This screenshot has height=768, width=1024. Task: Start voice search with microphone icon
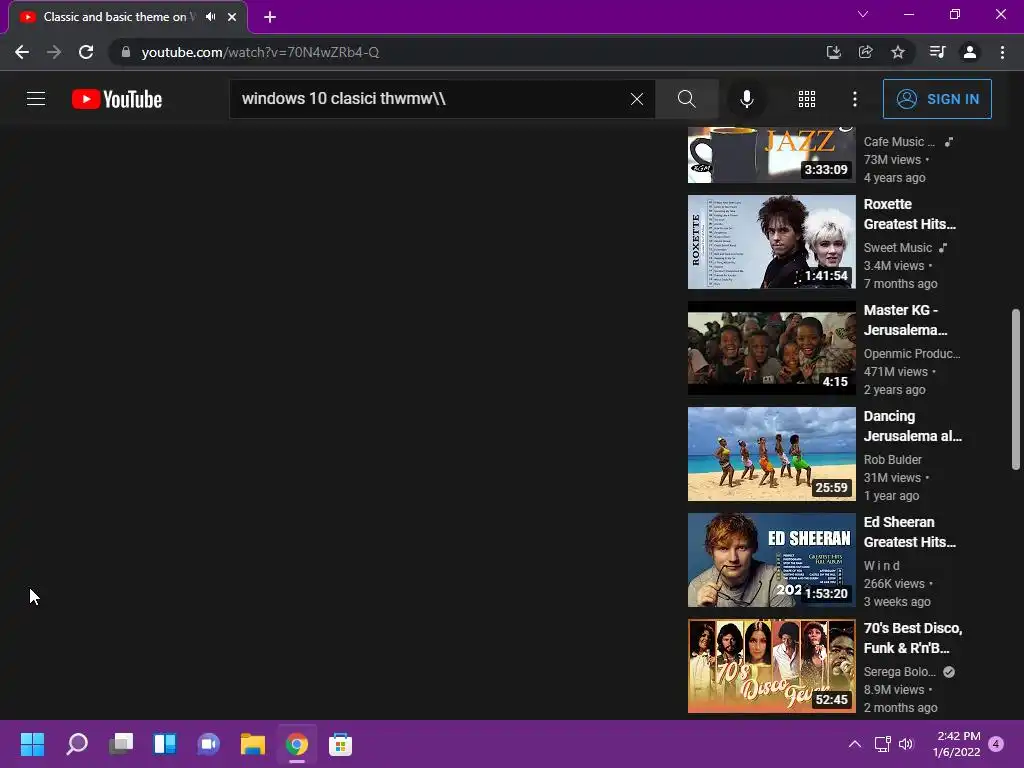tap(746, 99)
